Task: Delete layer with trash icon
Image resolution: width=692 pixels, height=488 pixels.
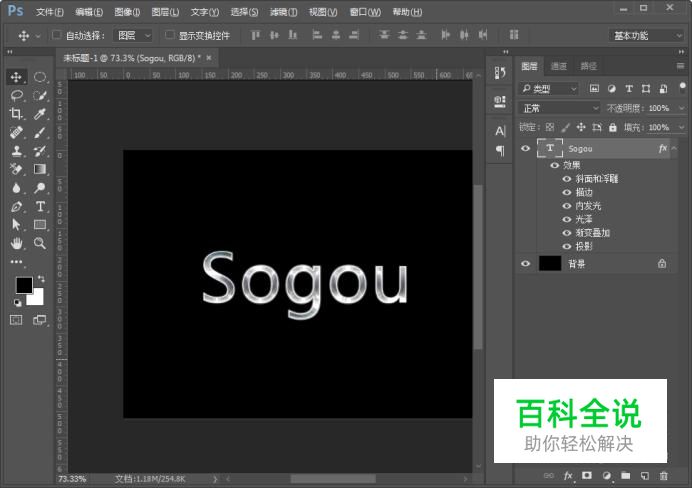Action: click(x=663, y=476)
